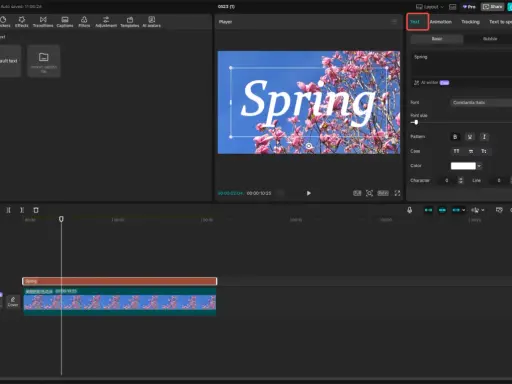Open the player menu icon
Viewport: 512px width, 384px height.
[394, 22]
